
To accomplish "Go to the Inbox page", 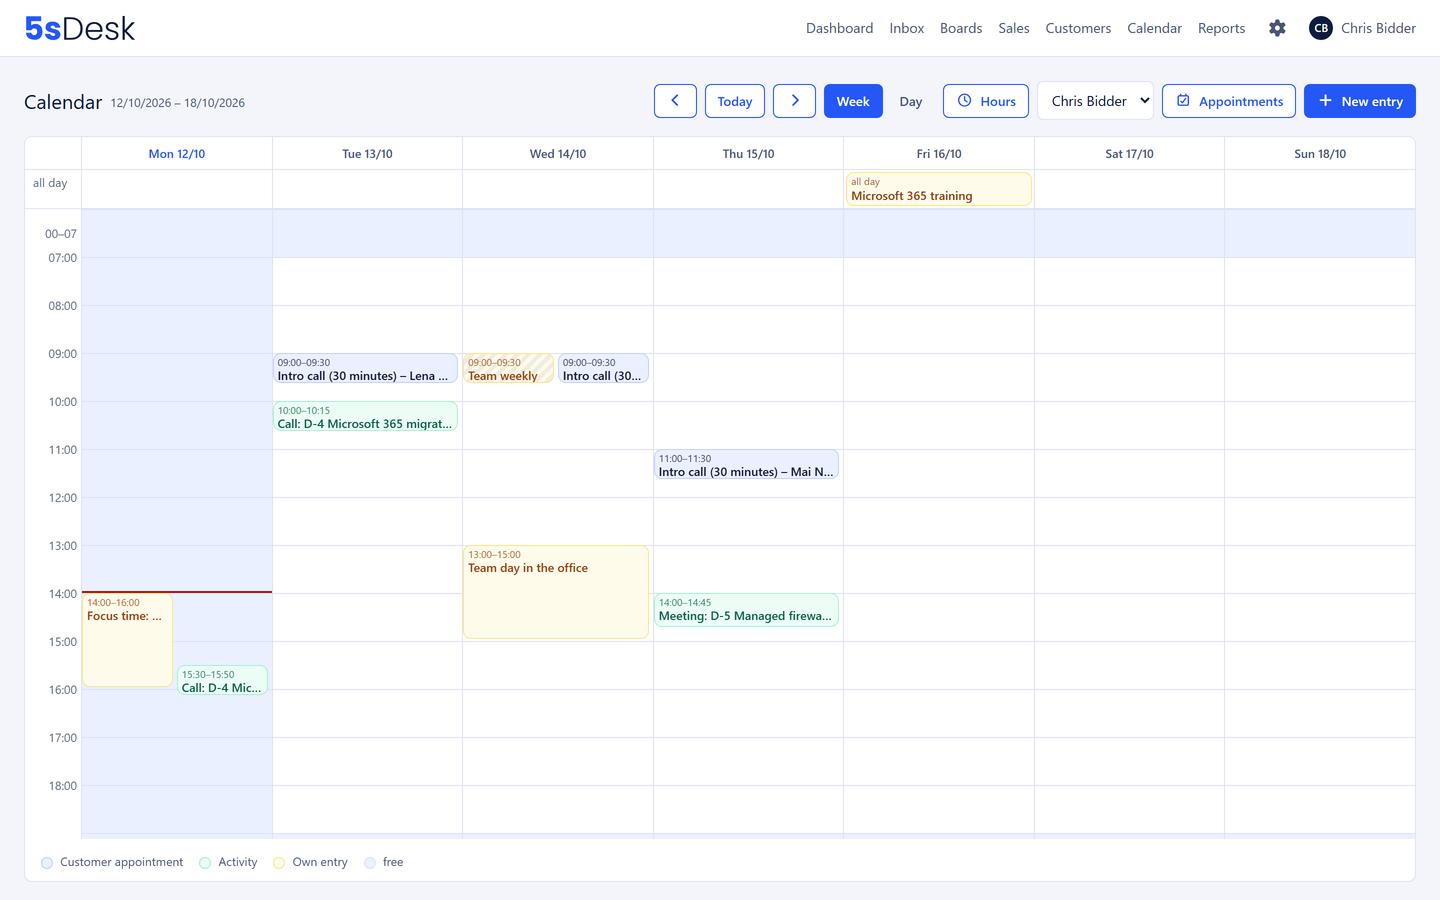I will coord(907,28).
